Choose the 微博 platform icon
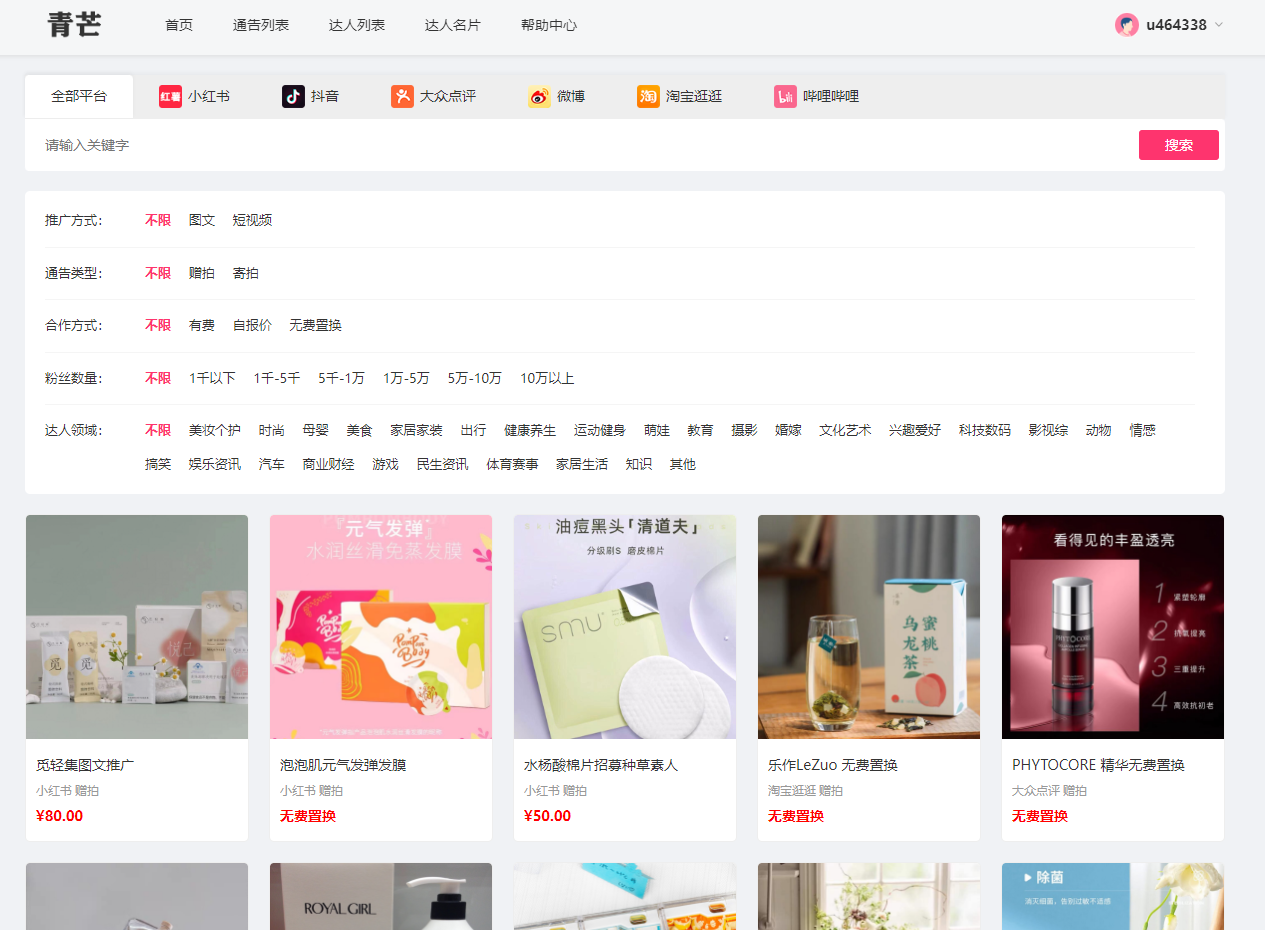The width and height of the screenshot is (1265, 930). pyautogui.click(x=539, y=96)
